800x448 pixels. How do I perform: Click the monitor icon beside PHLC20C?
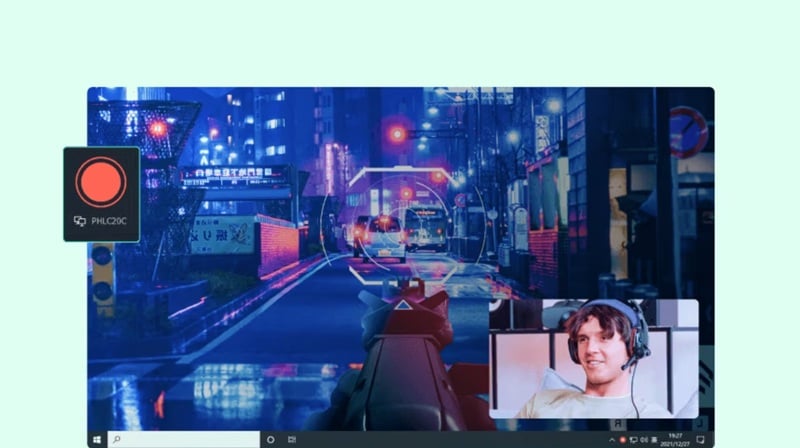[x=80, y=221]
